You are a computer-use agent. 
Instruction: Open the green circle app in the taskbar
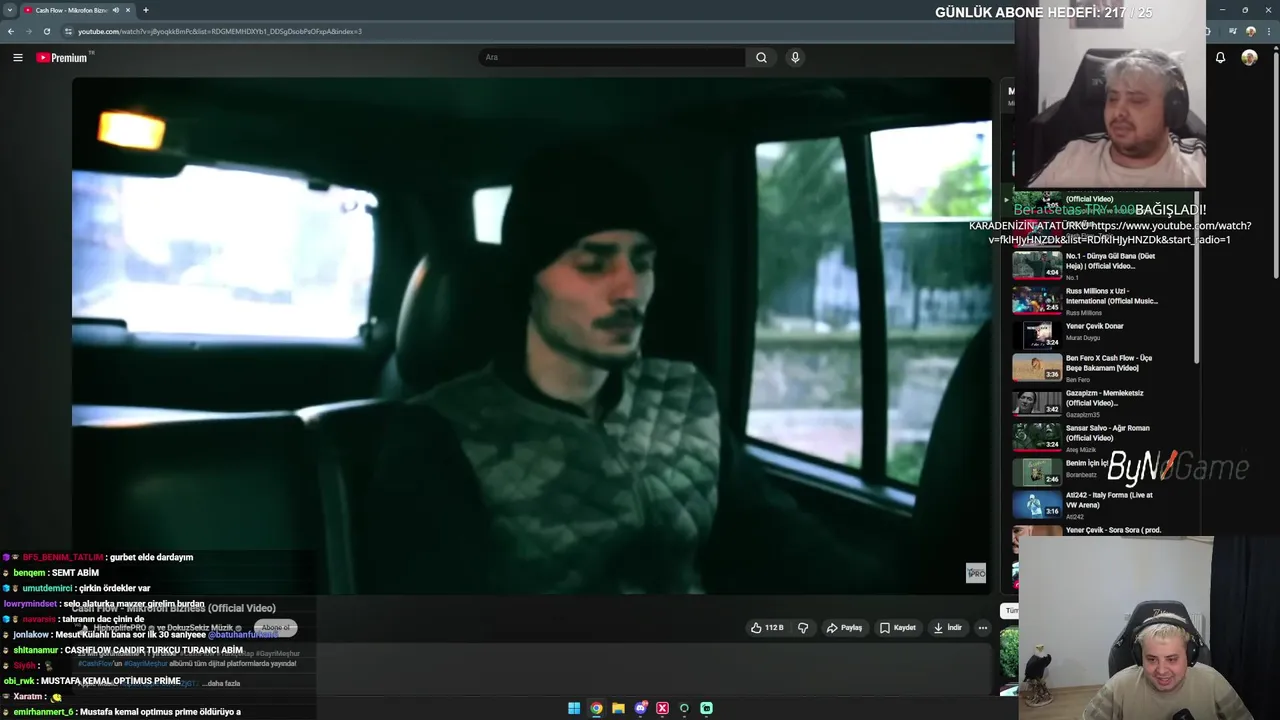pos(684,708)
